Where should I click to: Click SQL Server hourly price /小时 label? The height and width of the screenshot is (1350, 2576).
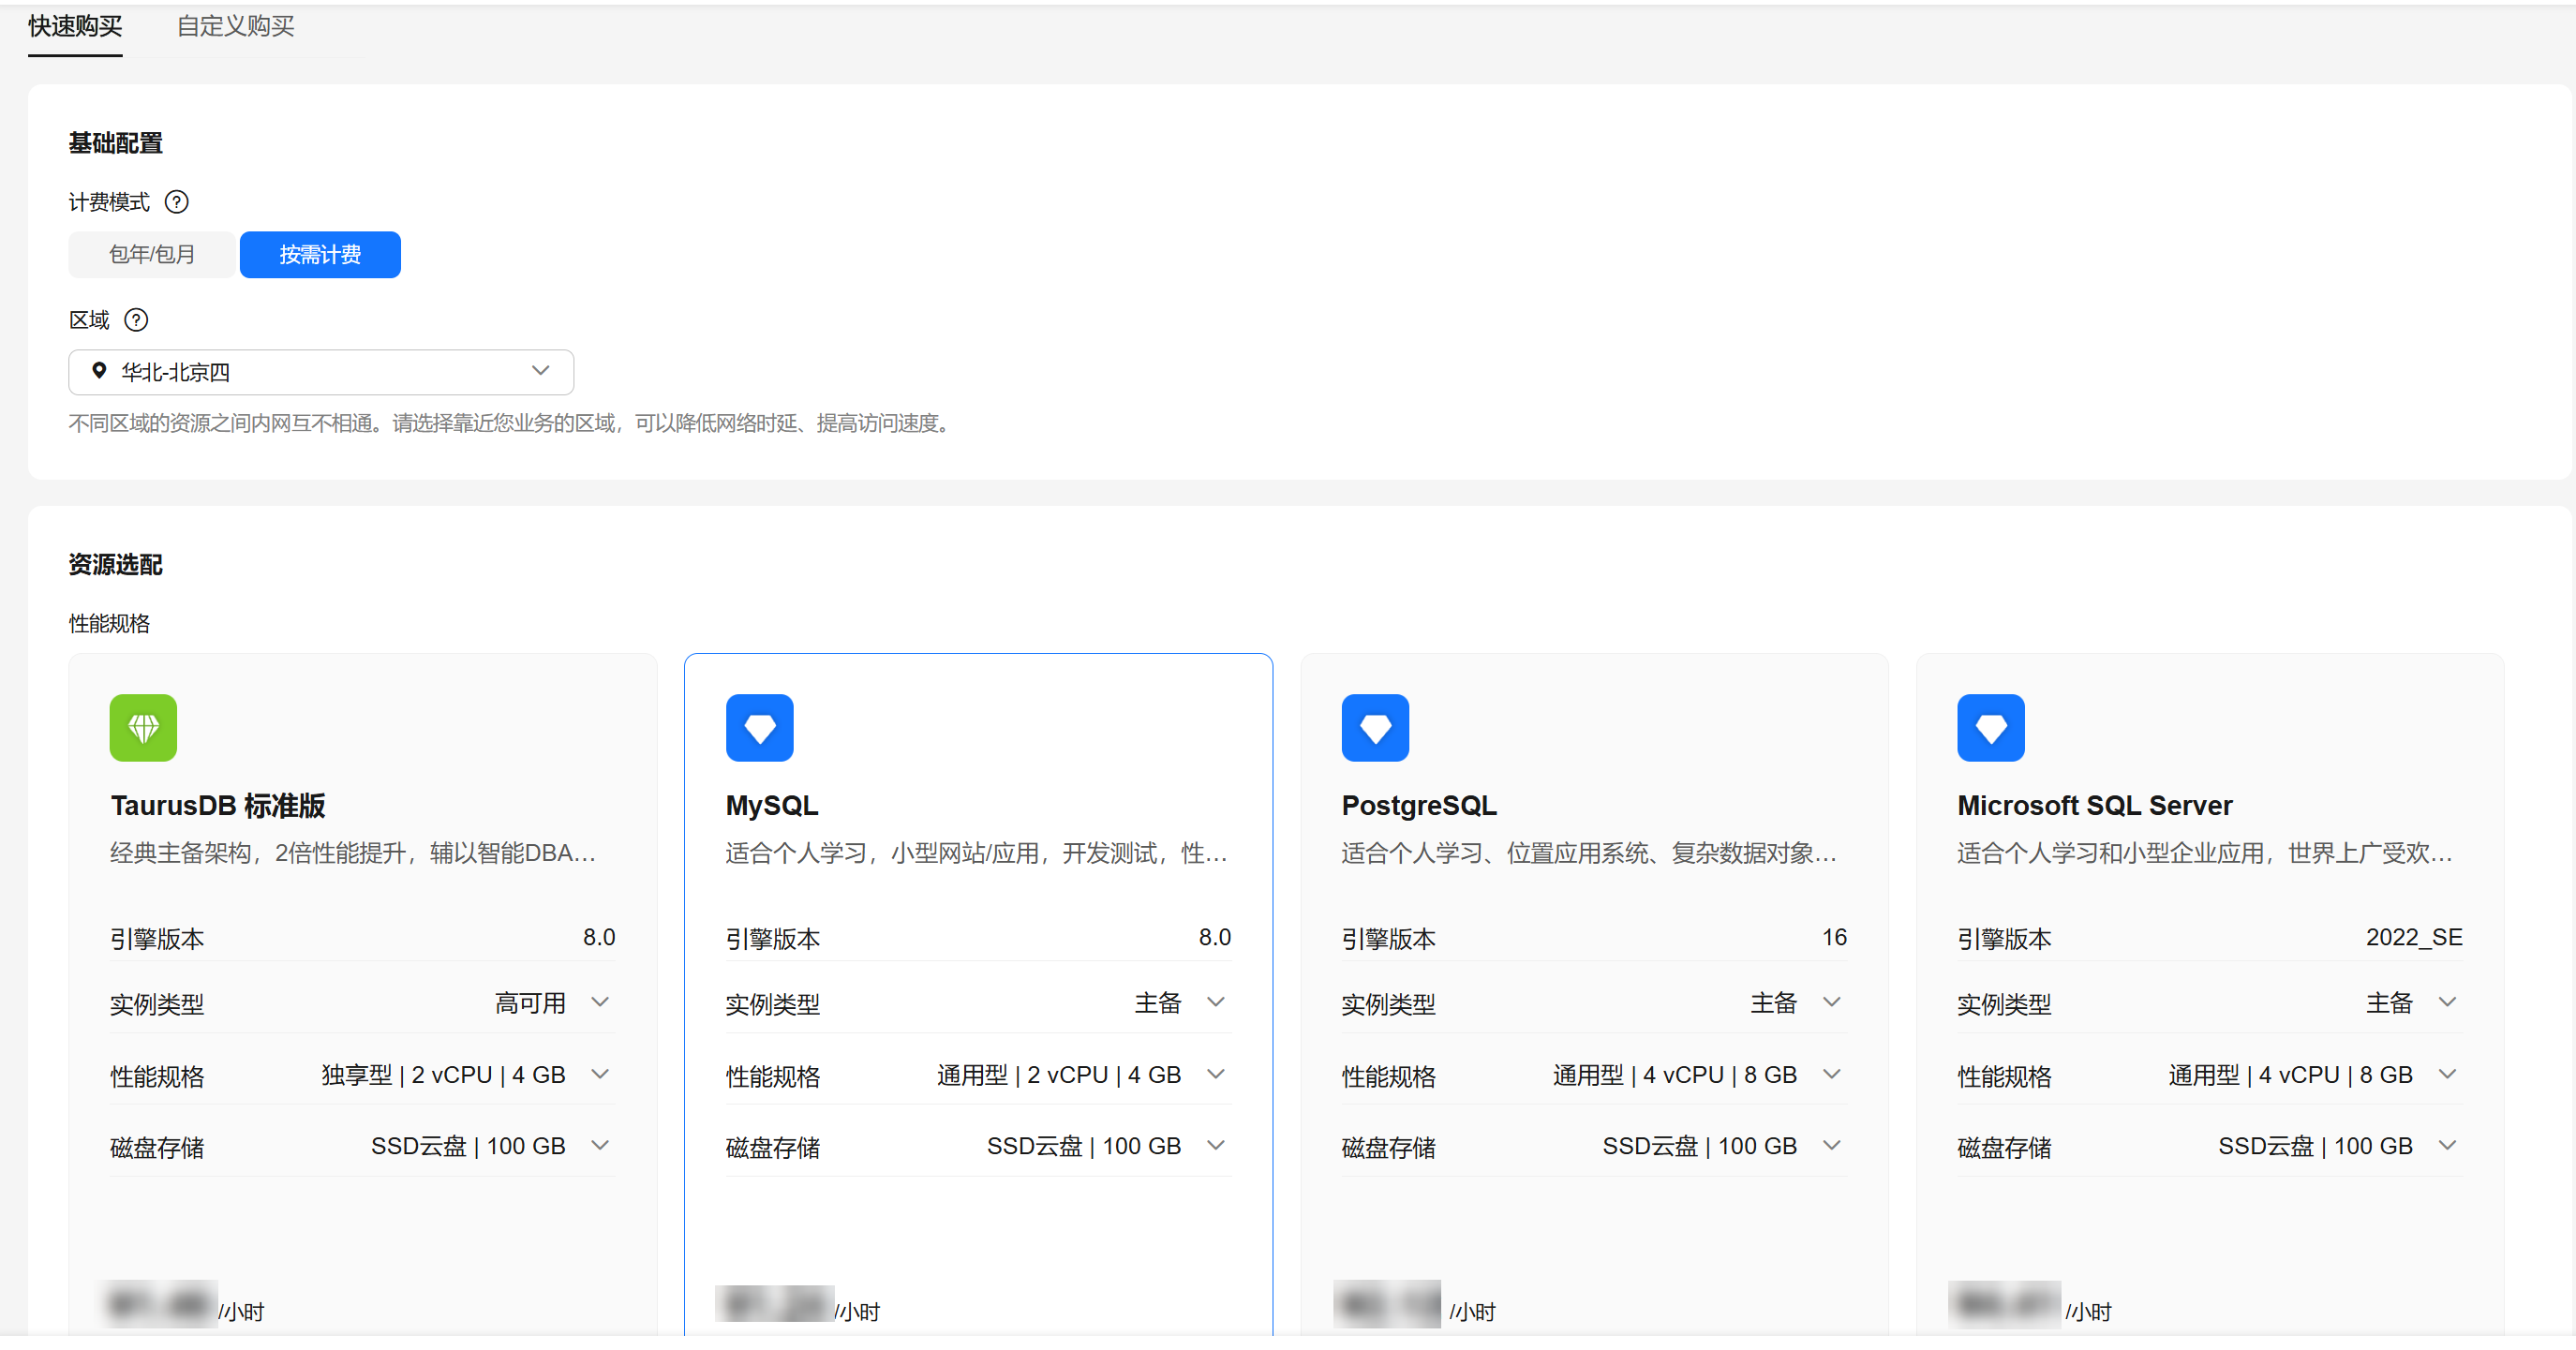pos(2089,1312)
